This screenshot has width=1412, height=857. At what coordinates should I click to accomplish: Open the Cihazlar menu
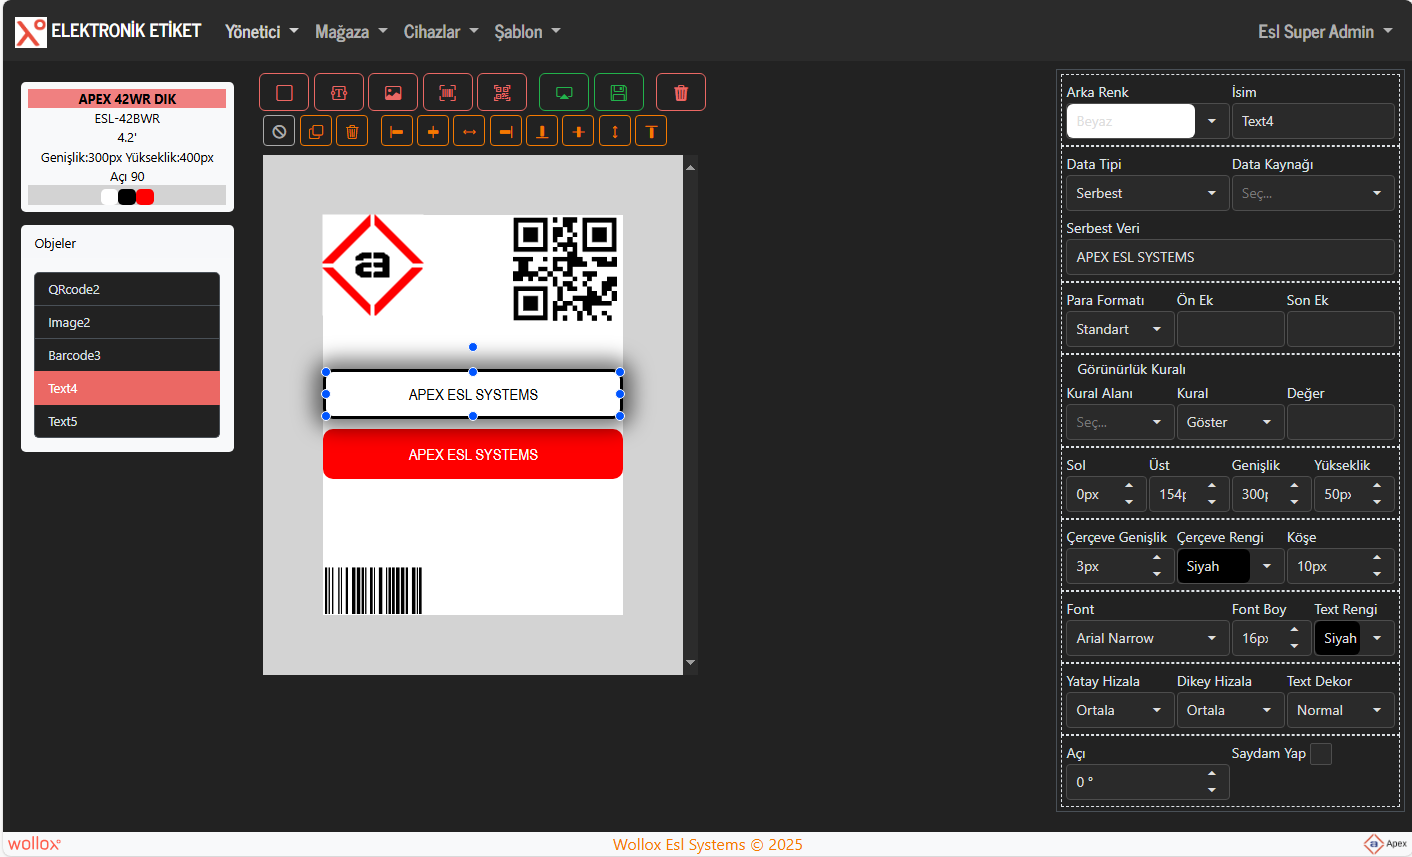click(441, 32)
